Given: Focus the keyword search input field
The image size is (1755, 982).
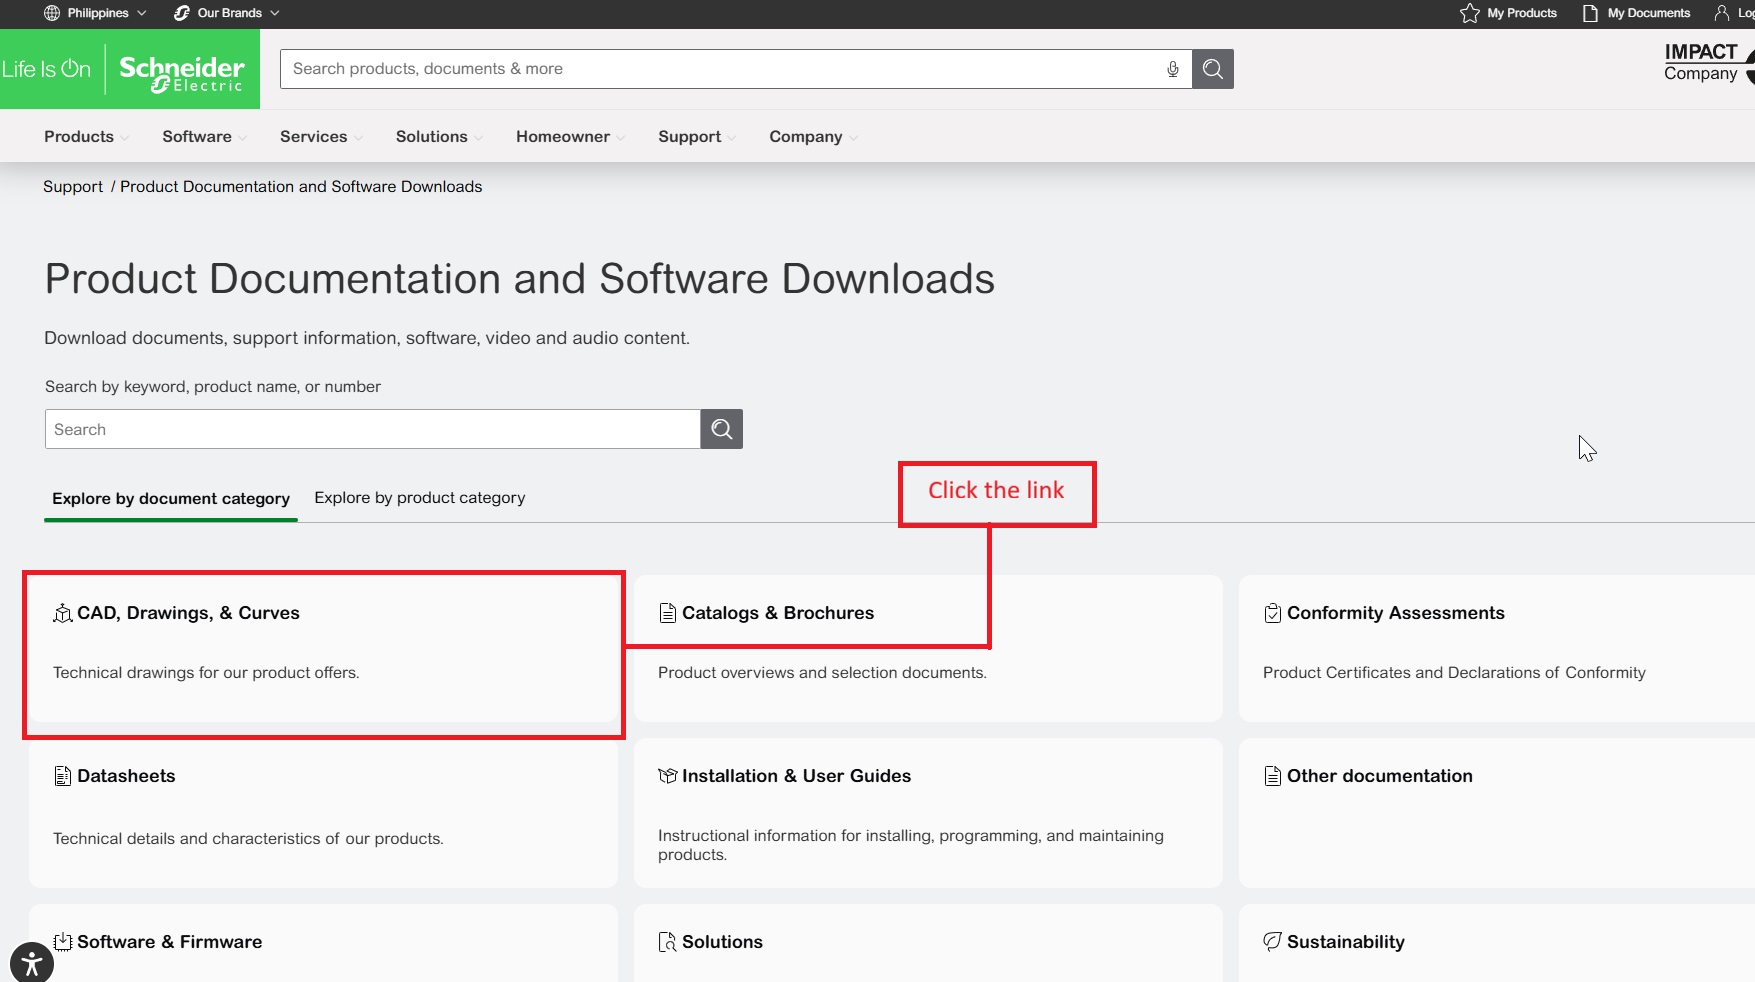Looking at the screenshot, I should [x=373, y=429].
